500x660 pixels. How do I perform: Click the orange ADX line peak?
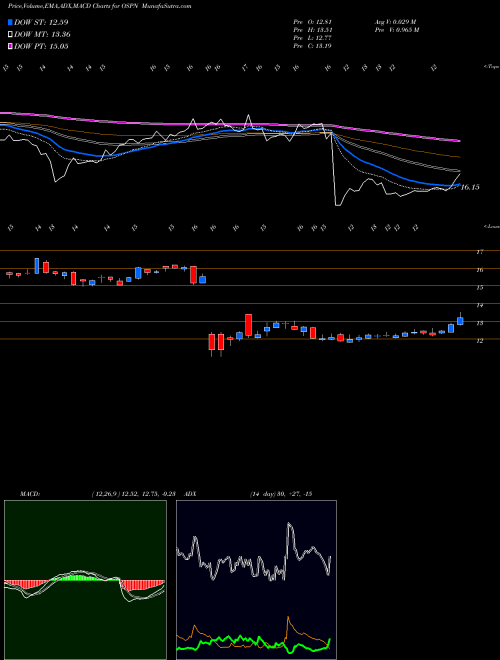pos(288,618)
